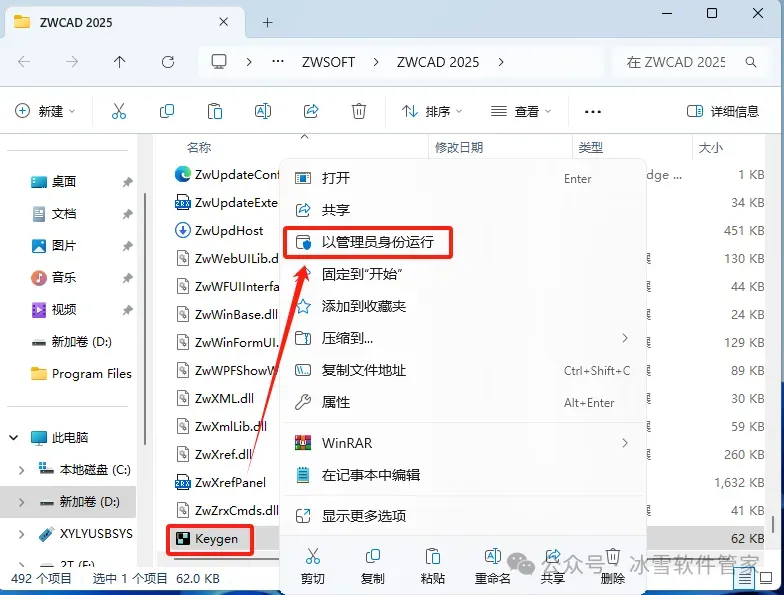The width and height of the screenshot is (784, 595).
Task: Click ZWSOFT in the address breadcrumb
Action: click(328, 62)
